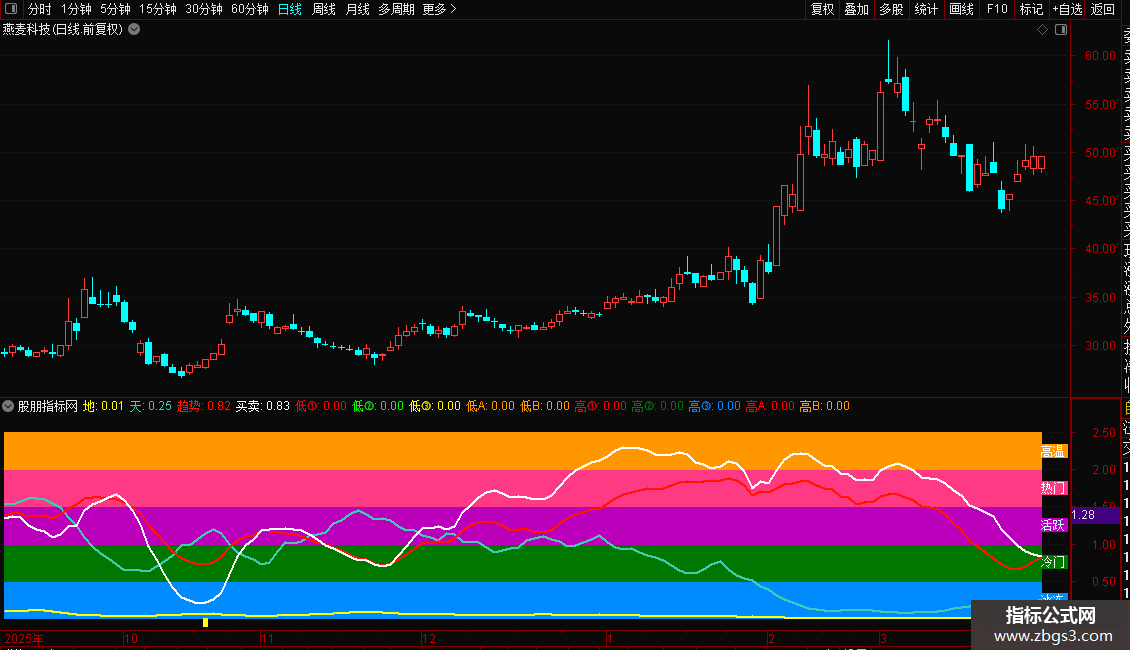Click the yellow signal marker below indicator
This screenshot has height=650, width=1130.
pos(205,622)
